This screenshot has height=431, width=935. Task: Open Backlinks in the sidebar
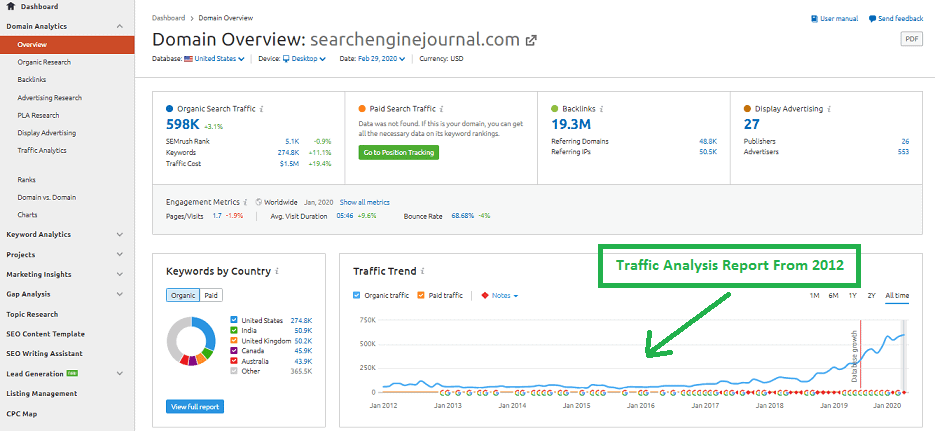(32, 79)
